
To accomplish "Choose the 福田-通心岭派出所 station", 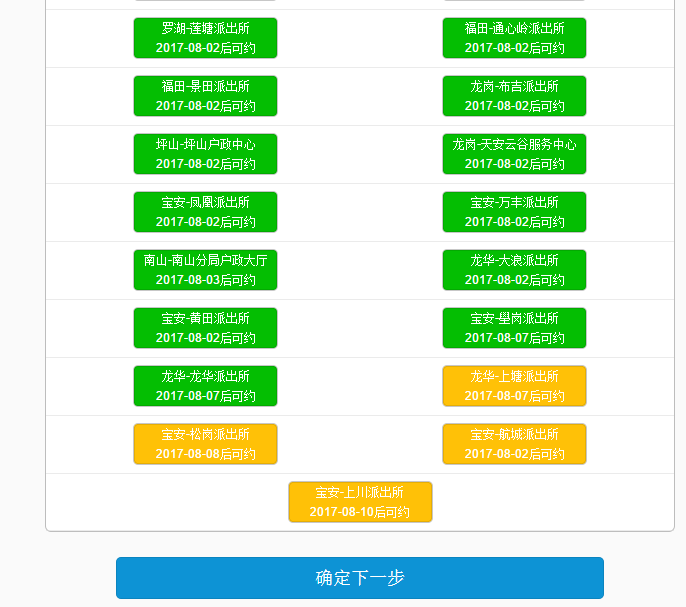I will [x=514, y=38].
